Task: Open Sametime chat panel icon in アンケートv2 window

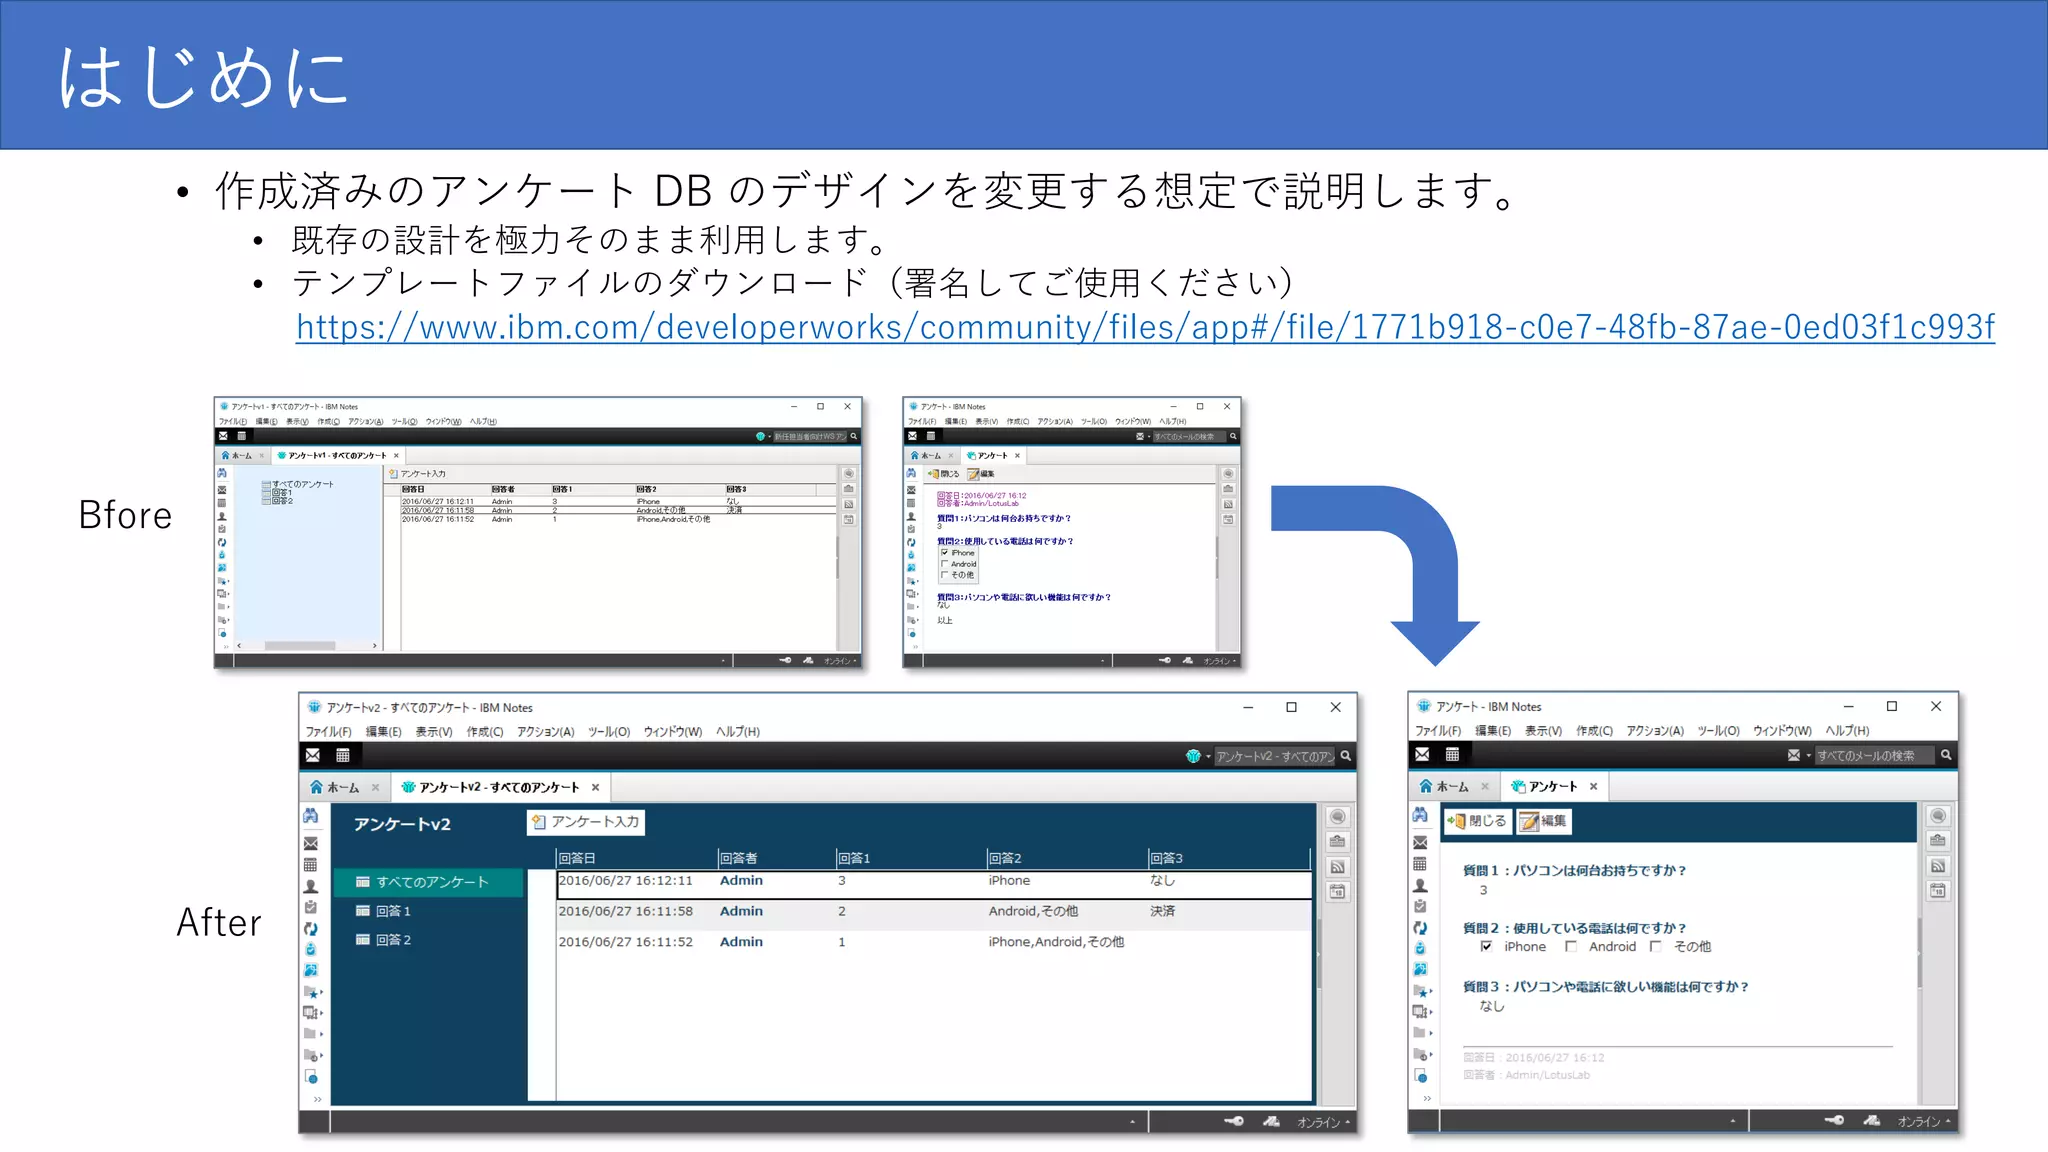Action: [1338, 817]
